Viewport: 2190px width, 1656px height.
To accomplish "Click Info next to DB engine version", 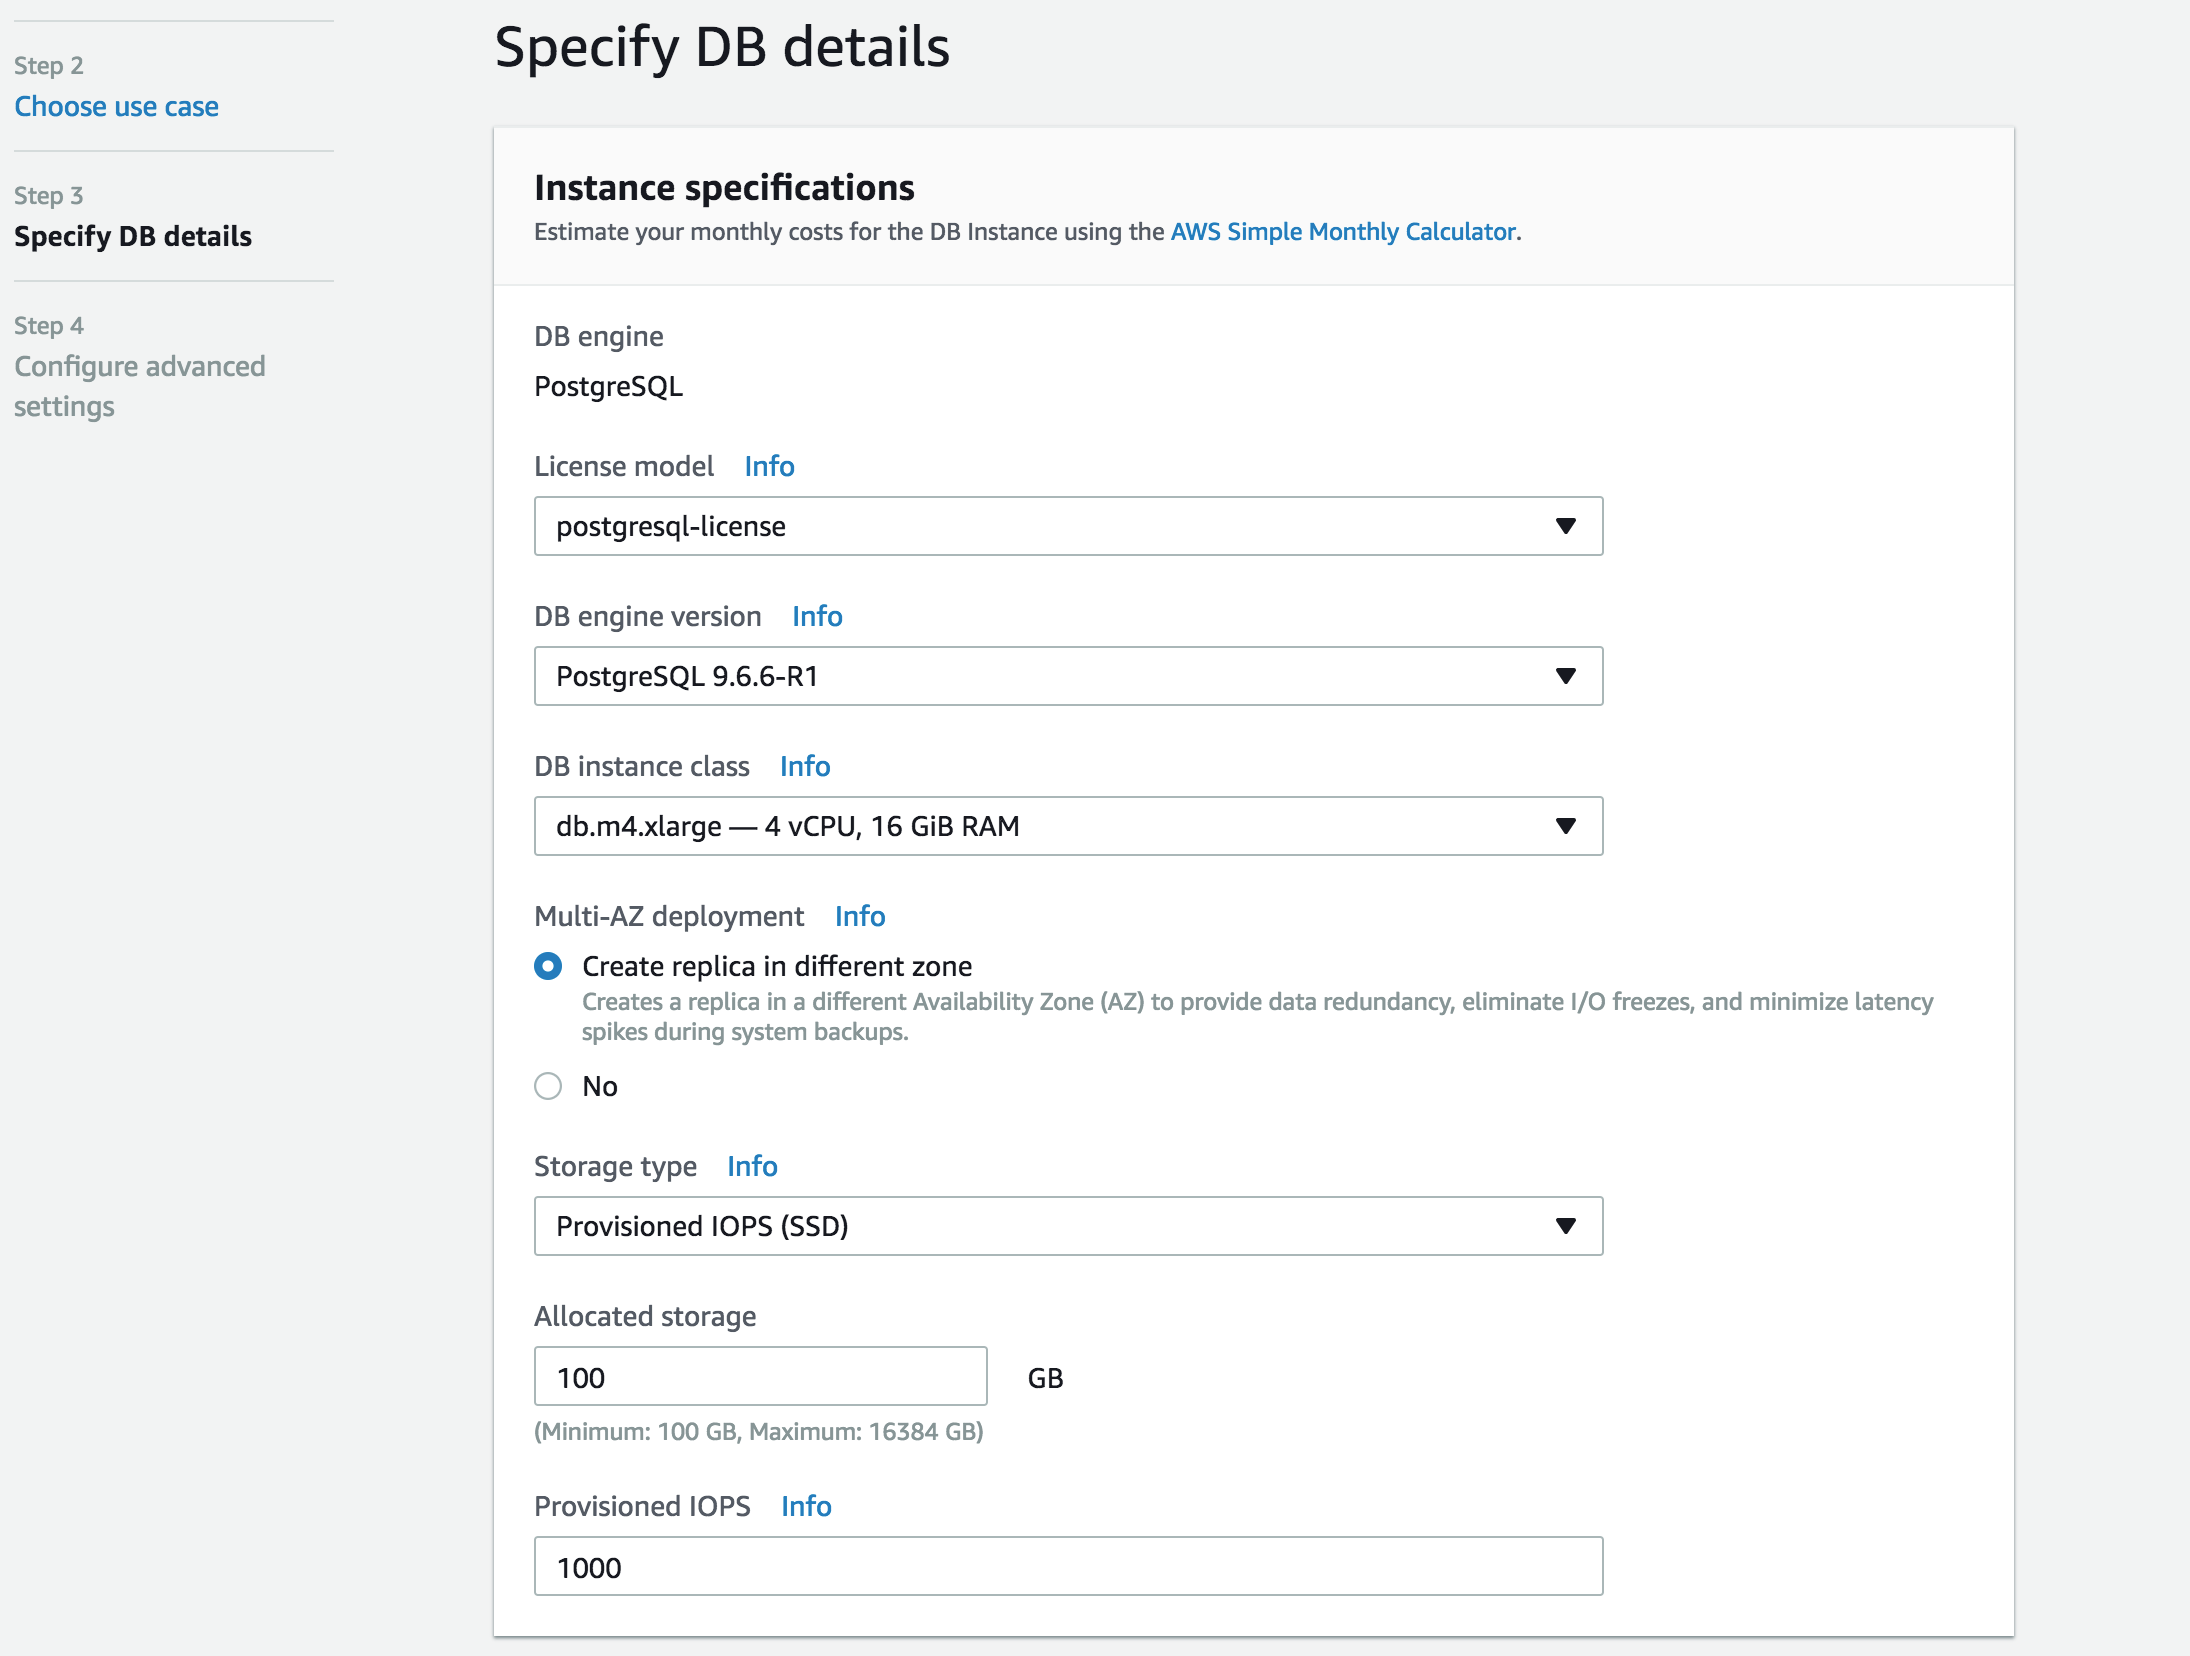I will pyautogui.click(x=817, y=616).
